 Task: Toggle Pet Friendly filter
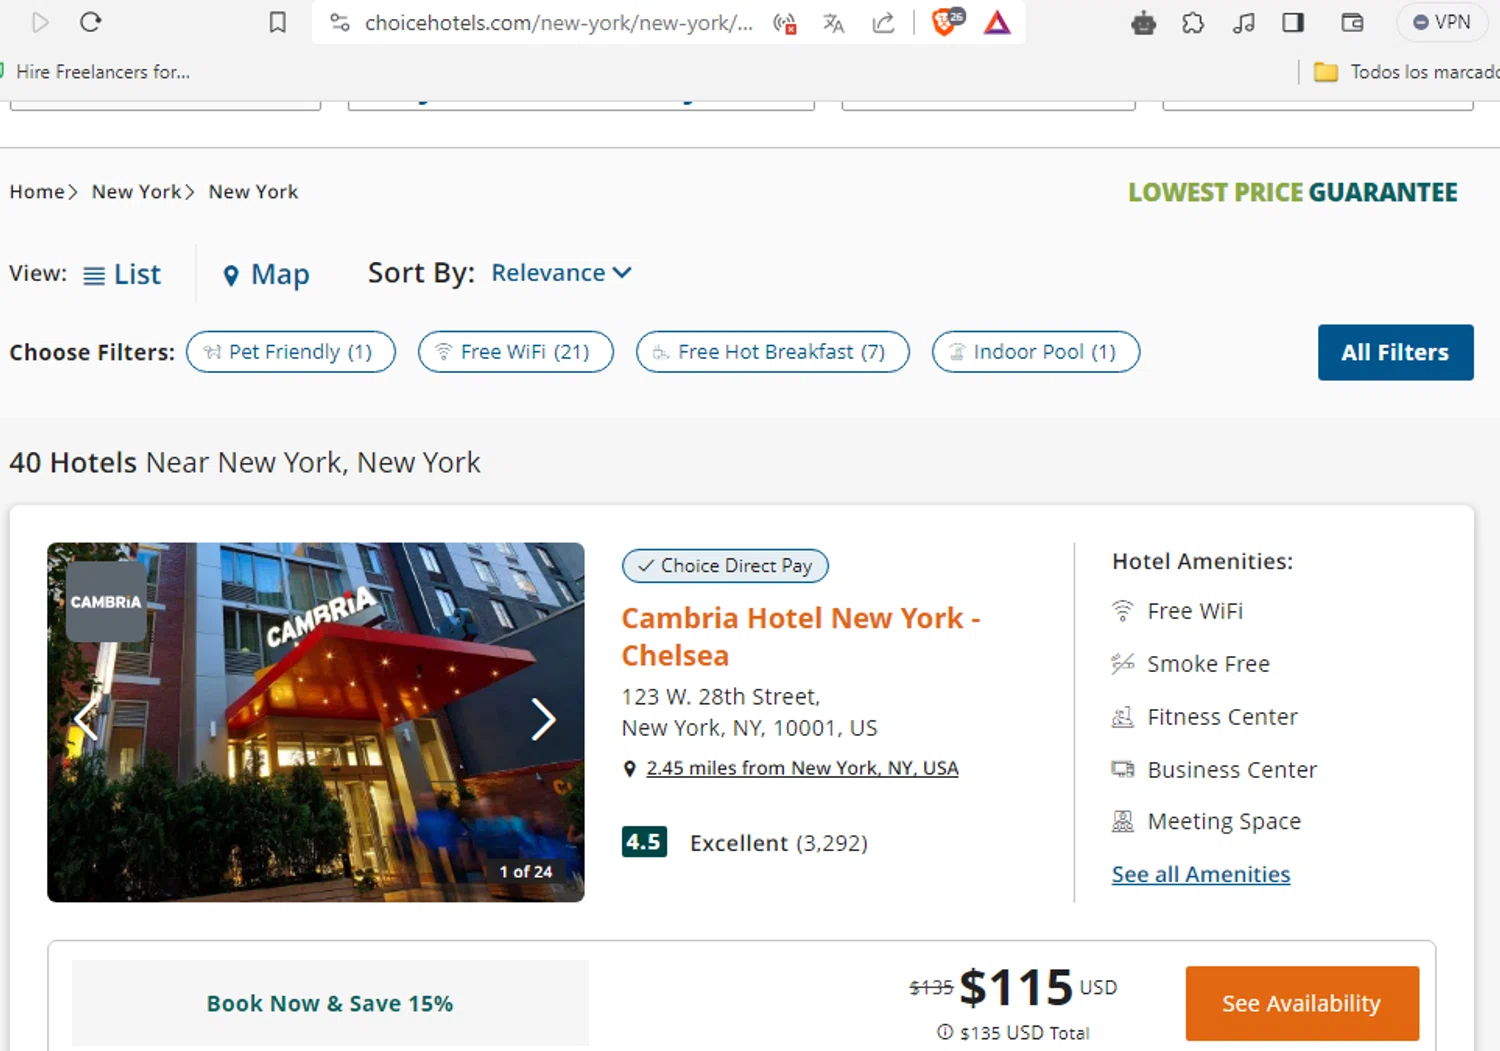[x=291, y=352]
